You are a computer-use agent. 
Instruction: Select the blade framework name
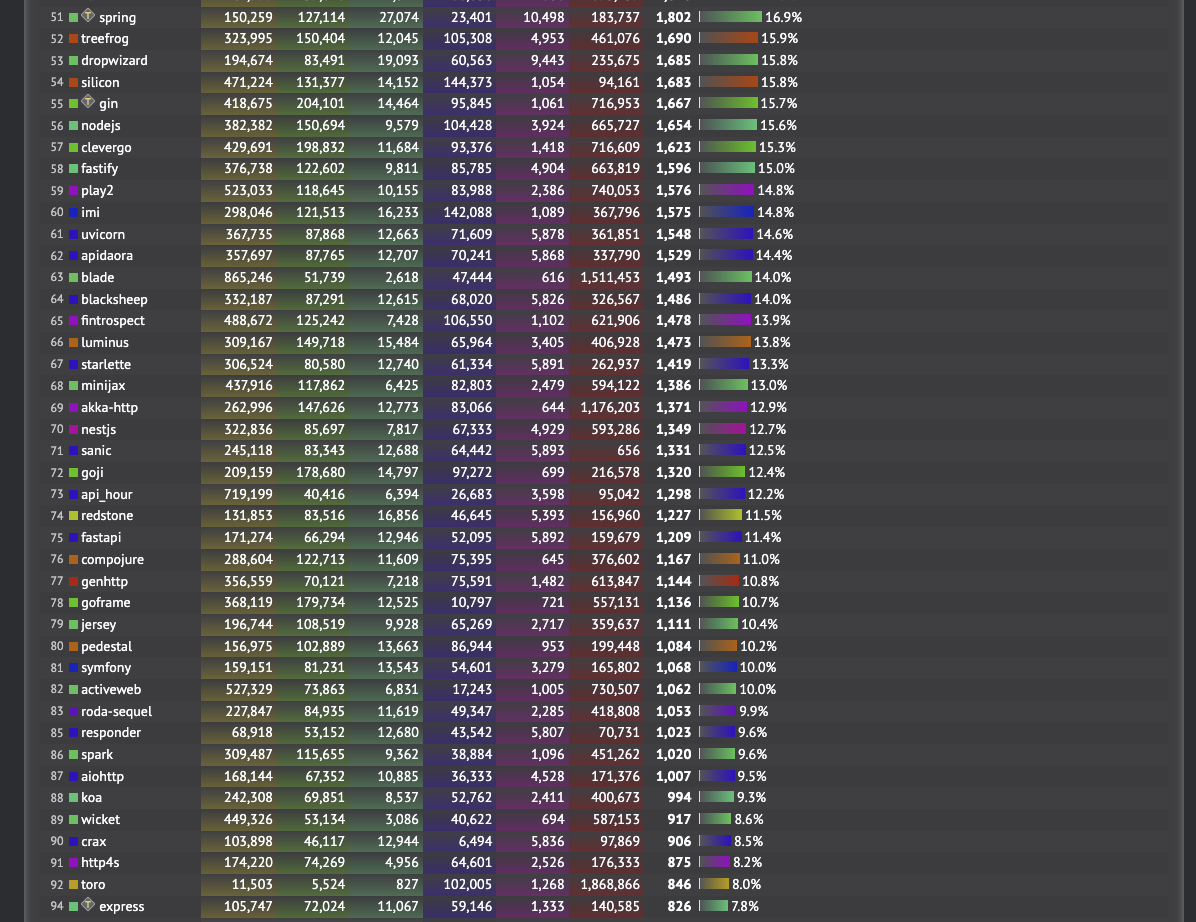pyautogui.click(x=98, y=278)
